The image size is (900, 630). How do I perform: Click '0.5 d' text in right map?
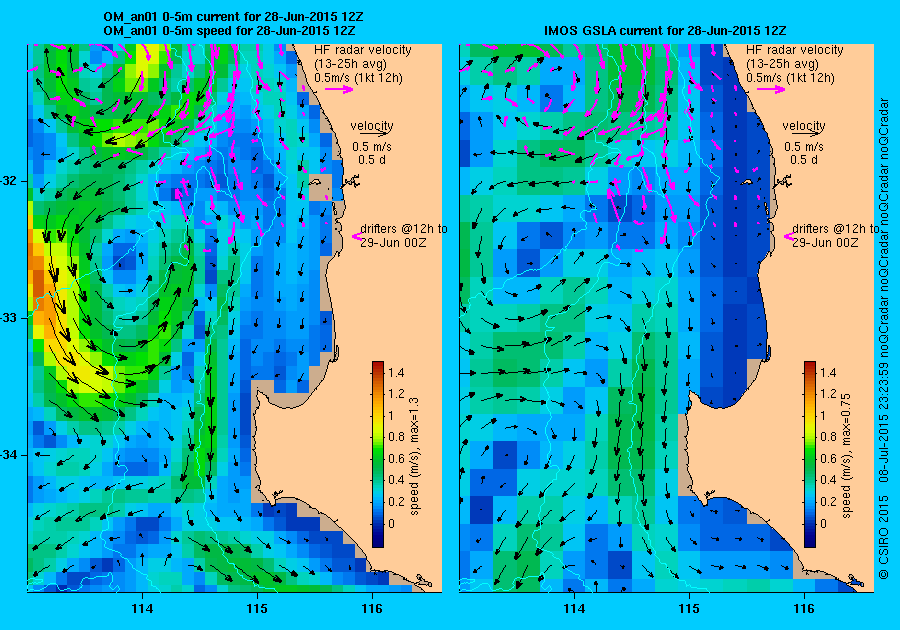coord(804,160)
